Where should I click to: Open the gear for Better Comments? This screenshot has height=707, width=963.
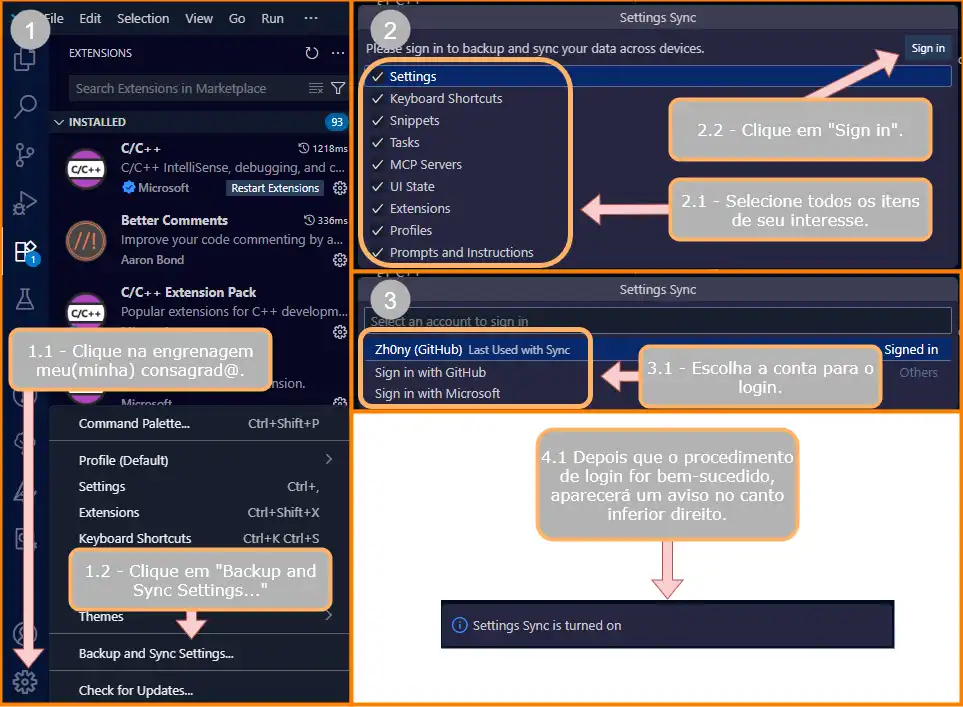pos(340,260)
